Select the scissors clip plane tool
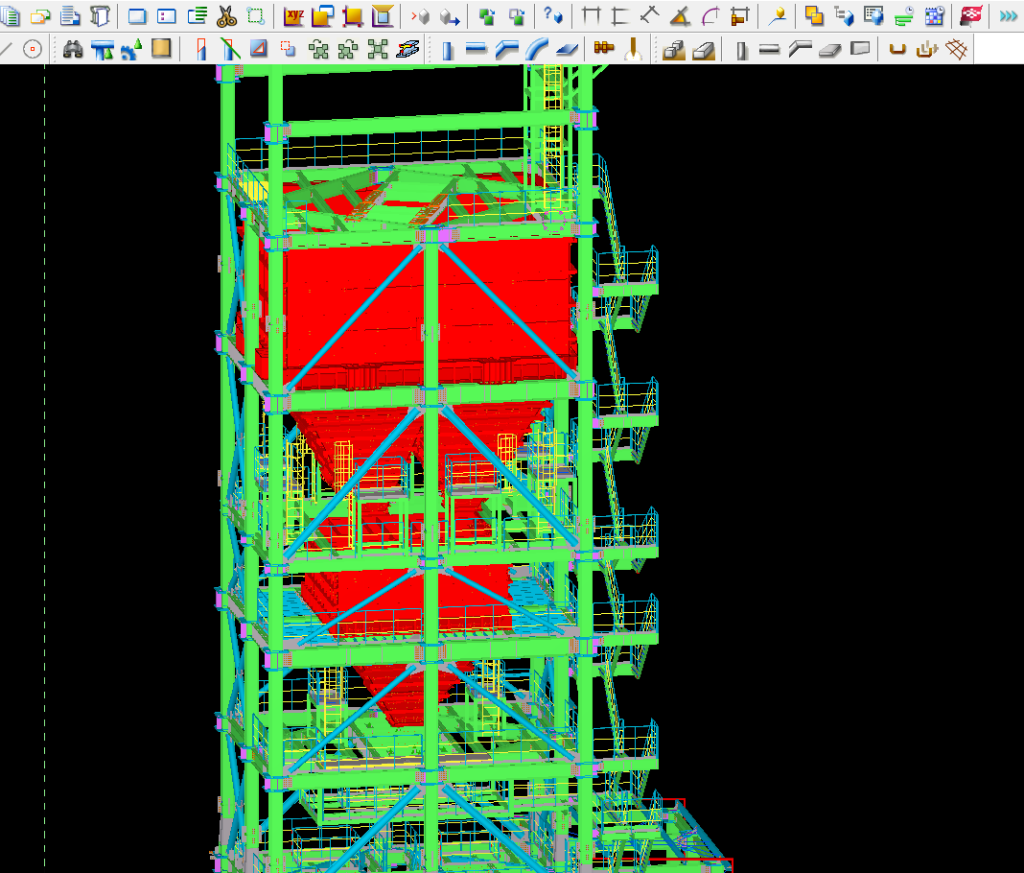This screenshot has width=1024, height=873. pyautogui.click(x=227, y=16)
